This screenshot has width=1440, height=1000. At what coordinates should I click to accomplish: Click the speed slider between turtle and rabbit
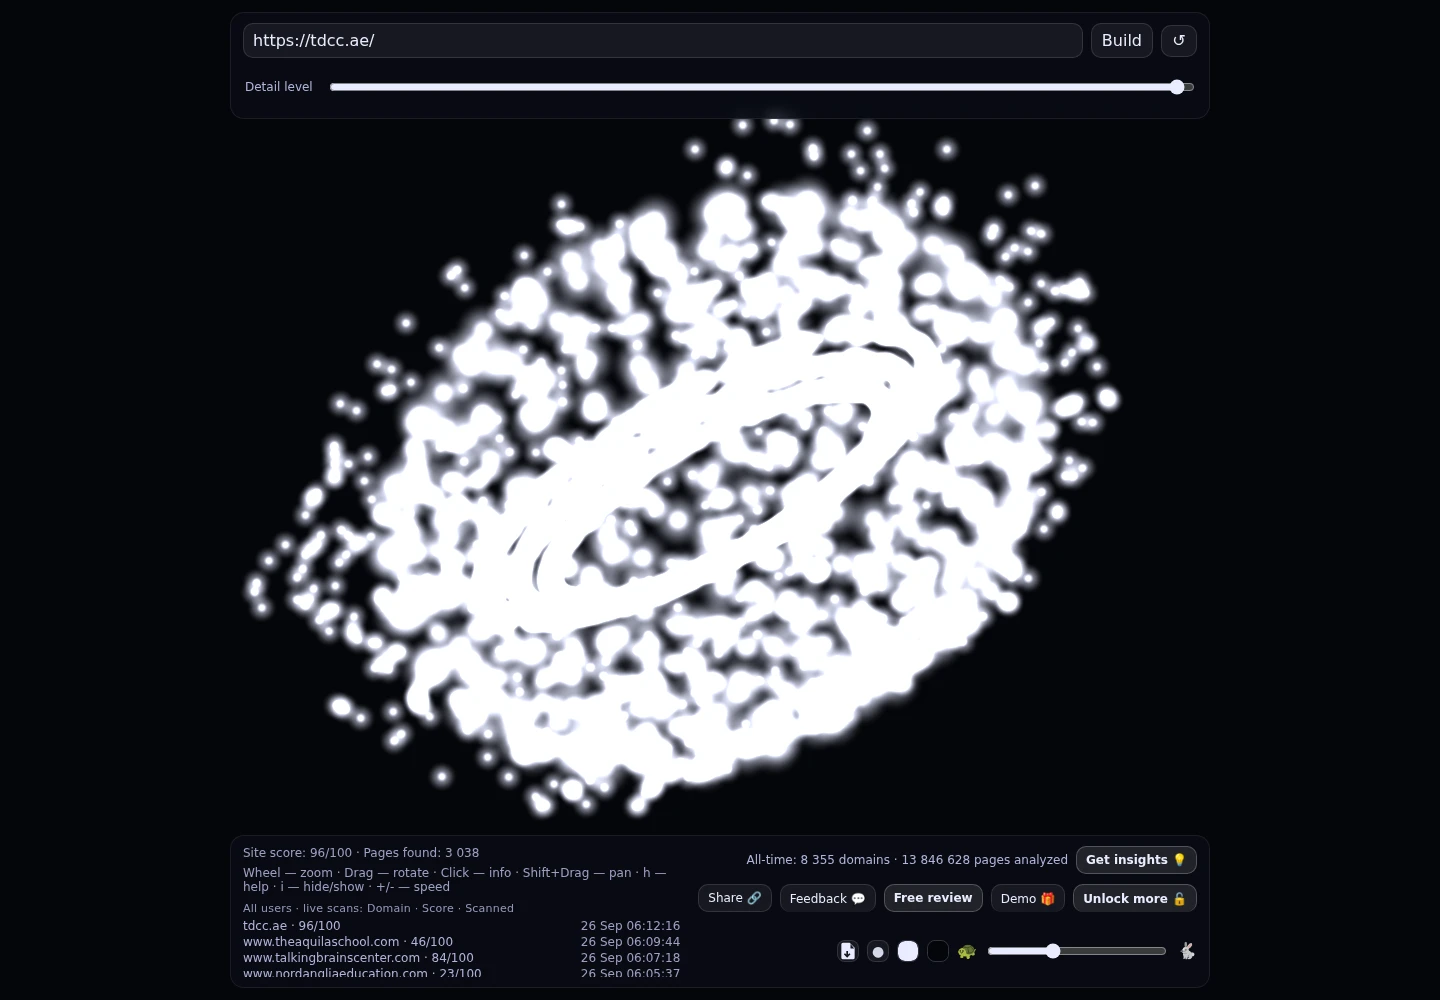tap(1077, 951)
